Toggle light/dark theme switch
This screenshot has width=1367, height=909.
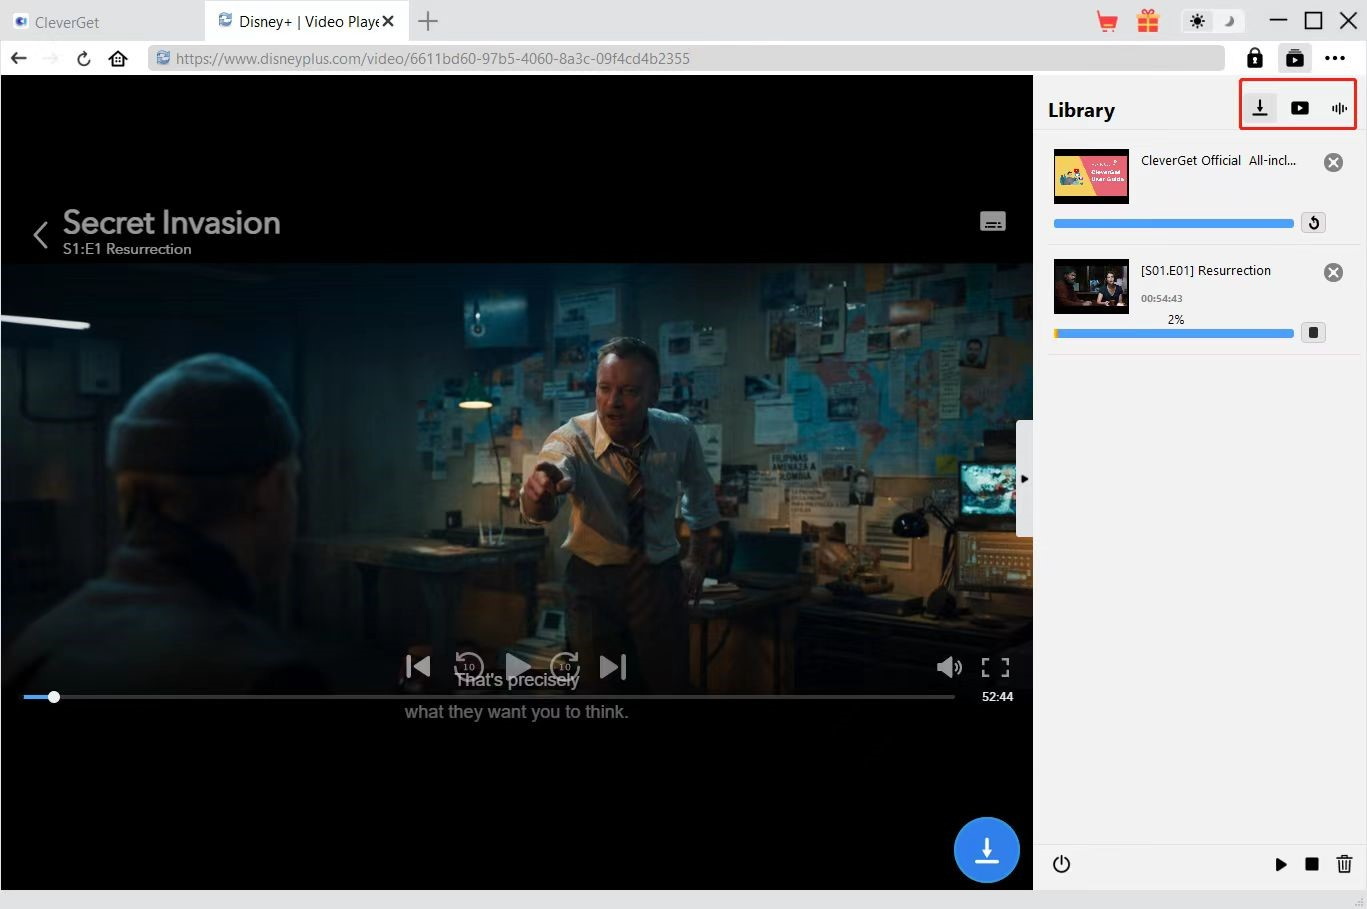[1212, 21]
